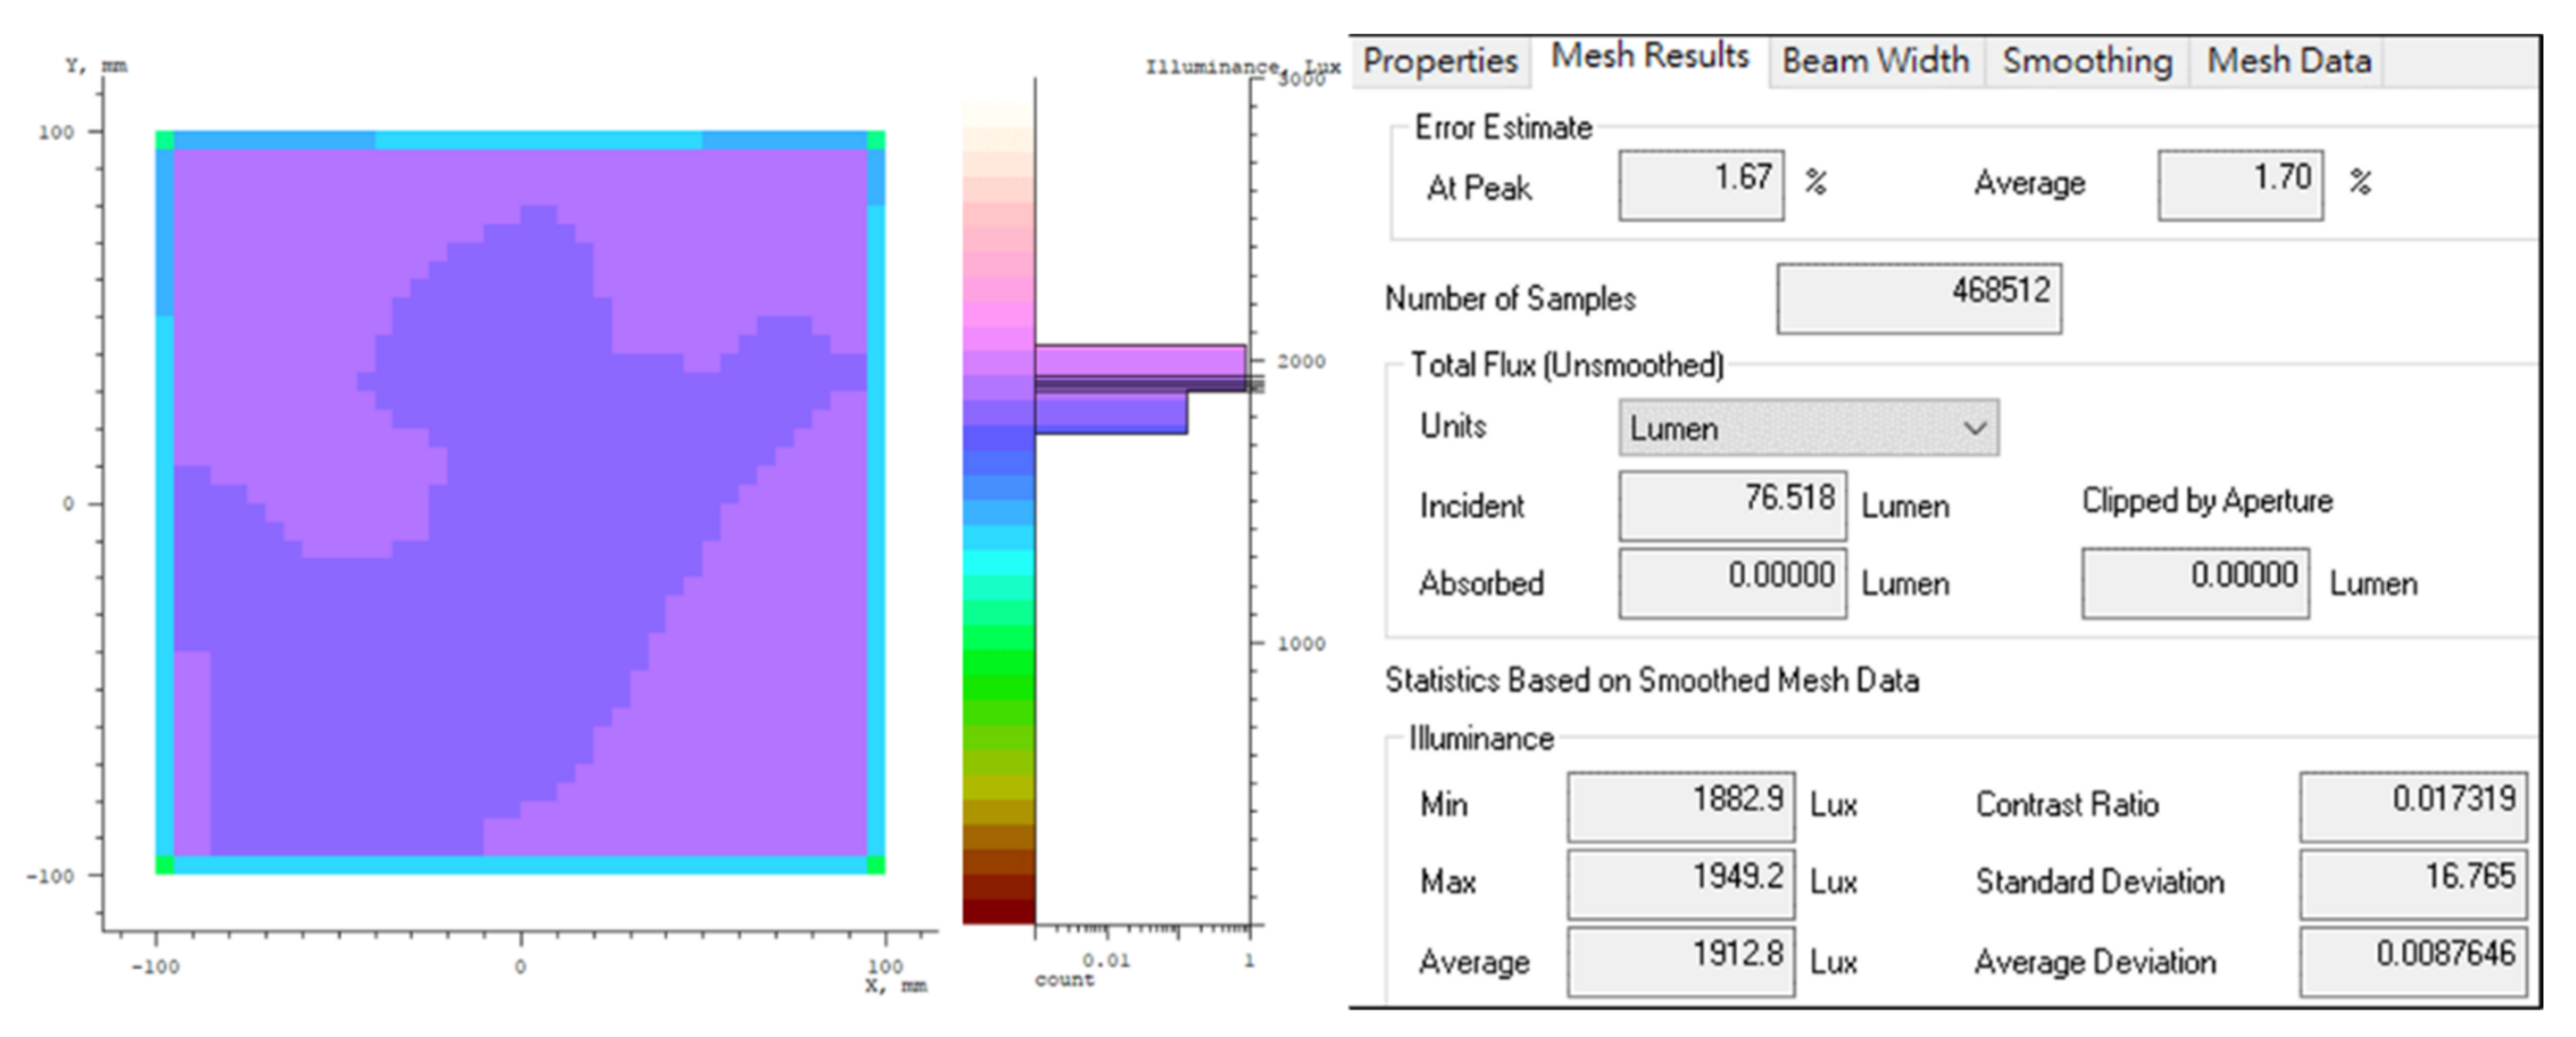Click the Incident flux value 76.518
The width and height of the screenshot is (2576, 1037).
tap(1732, 505)
